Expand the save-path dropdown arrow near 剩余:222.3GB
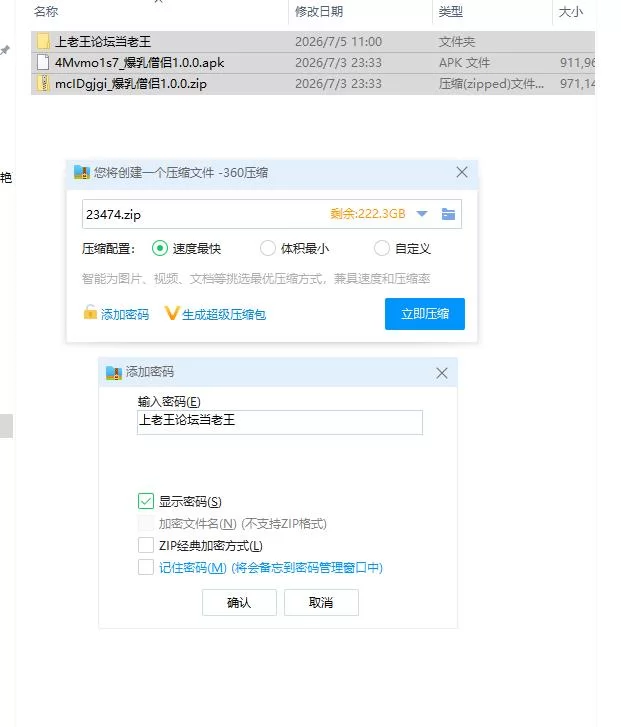 [x=422, y=214]
